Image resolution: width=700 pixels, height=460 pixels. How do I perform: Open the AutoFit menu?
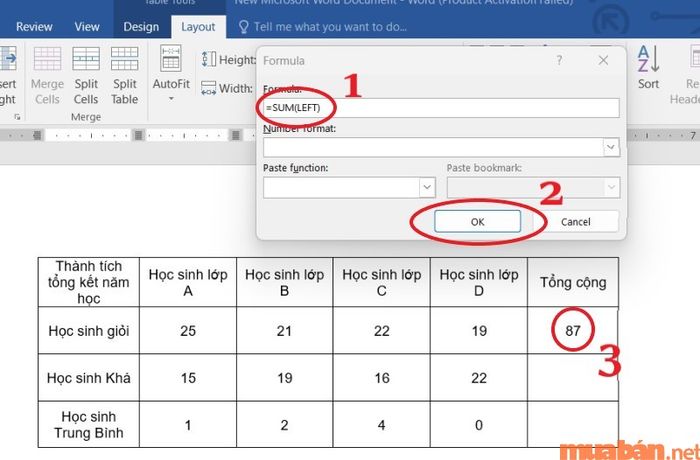[x=171, y=74]
